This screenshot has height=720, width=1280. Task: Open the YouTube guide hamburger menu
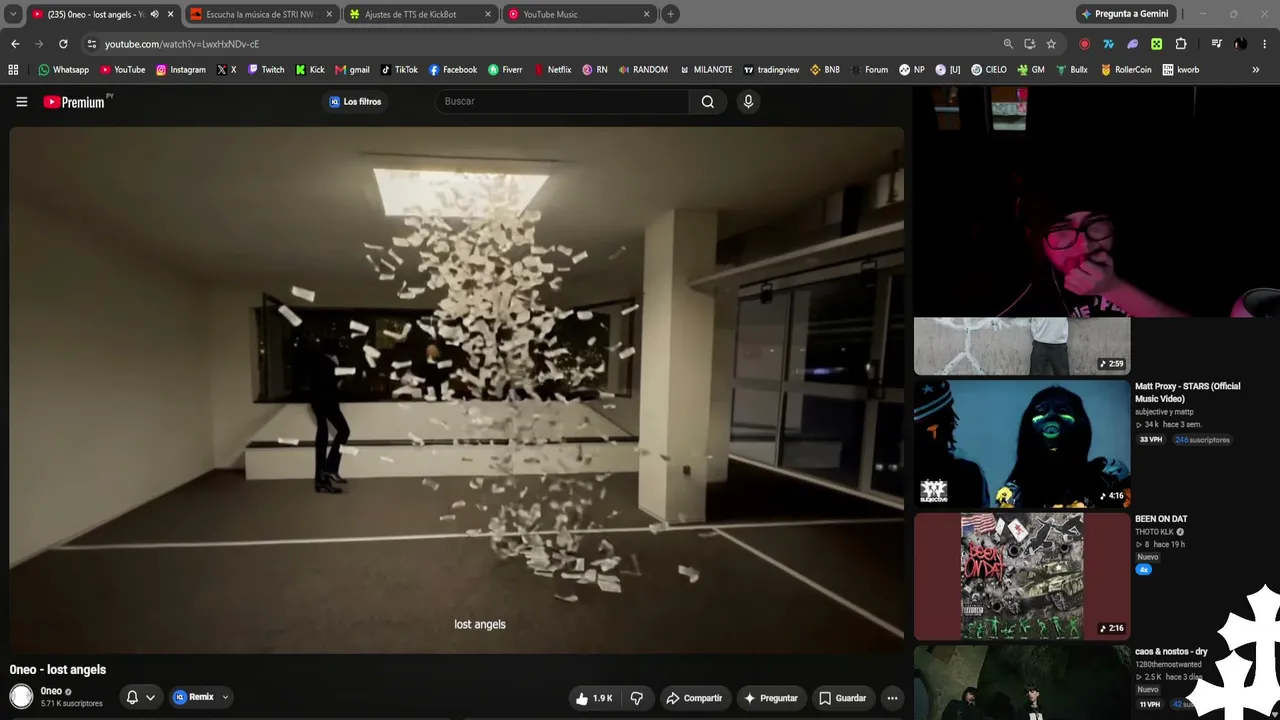click(x=21, y=101)
